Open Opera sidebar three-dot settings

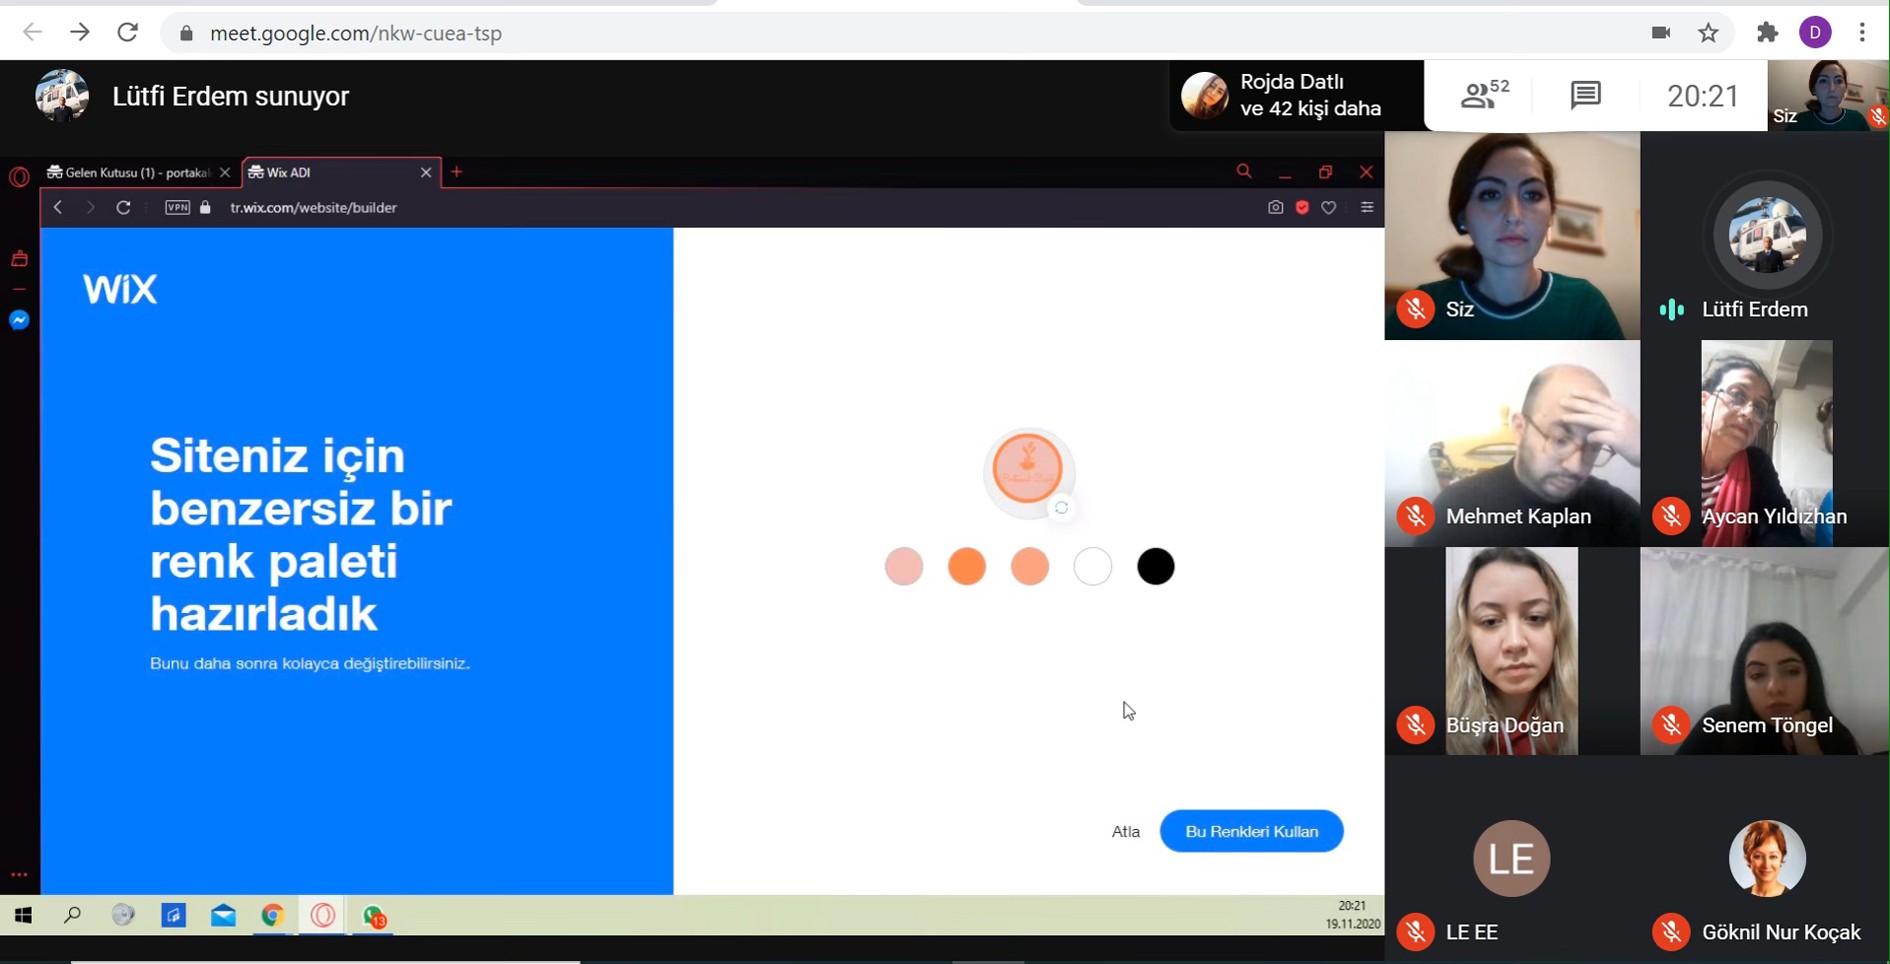tap(19, 875)
